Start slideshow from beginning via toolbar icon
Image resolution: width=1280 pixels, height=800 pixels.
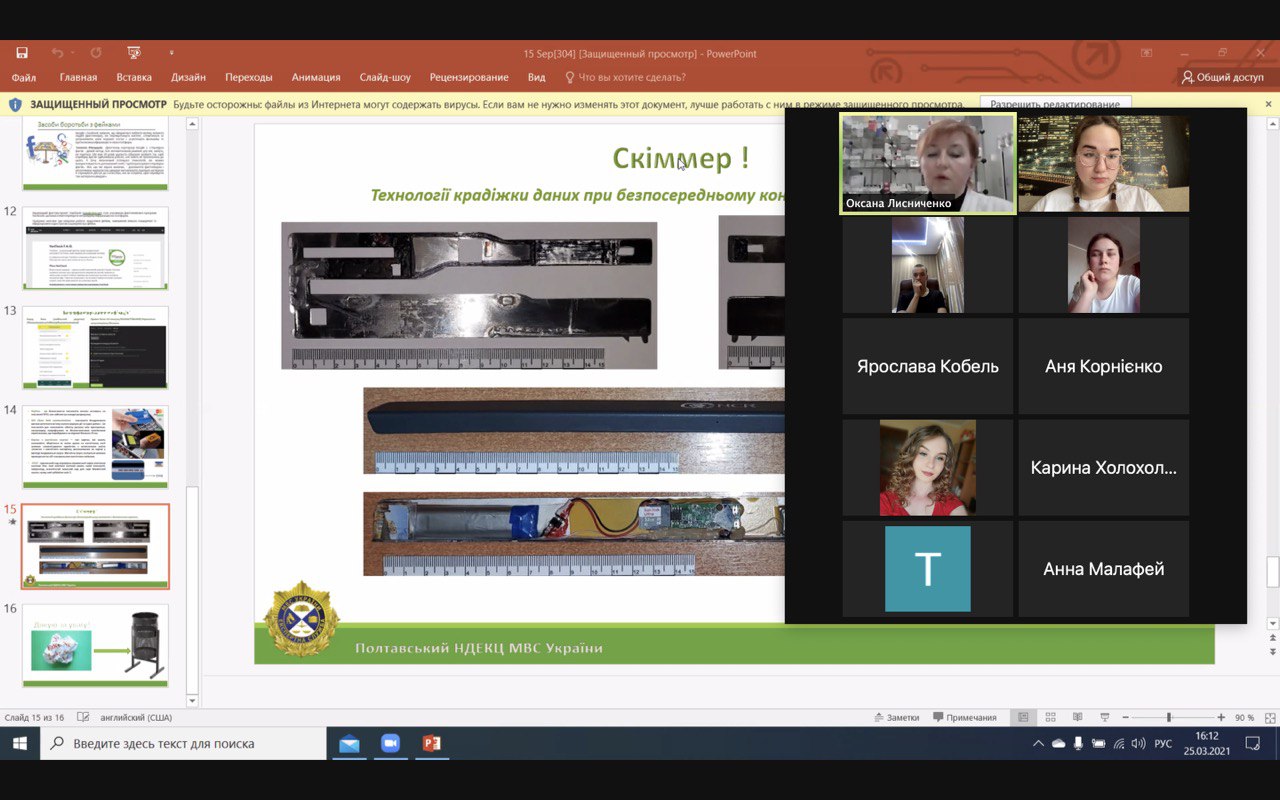click(x=134, y=53)
